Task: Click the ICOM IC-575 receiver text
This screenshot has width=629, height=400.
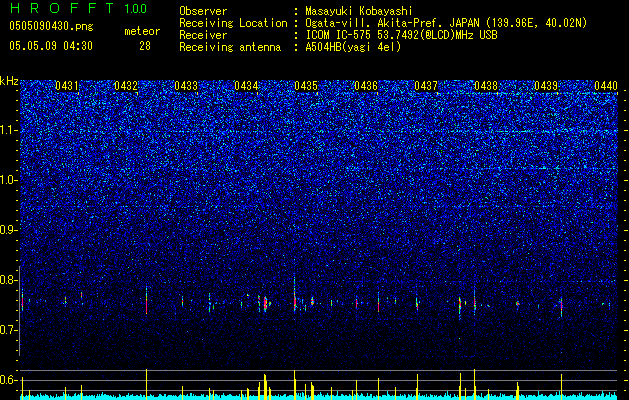Action: (x=401, y=35)
